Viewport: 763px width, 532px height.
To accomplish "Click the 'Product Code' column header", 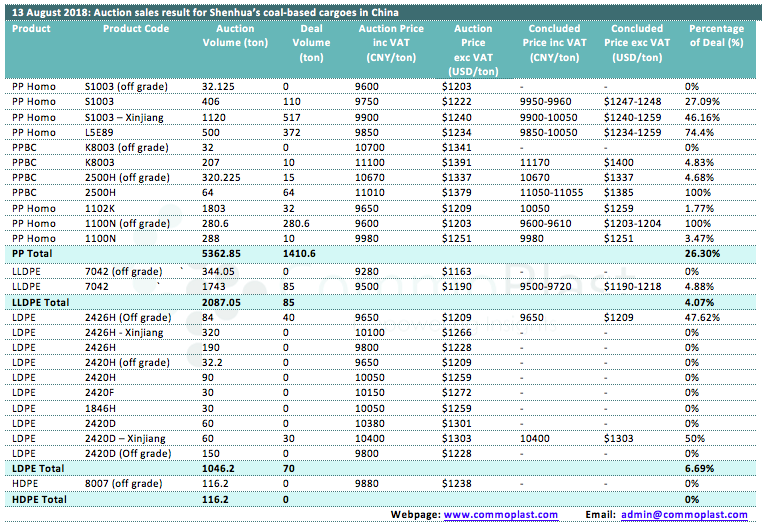I will [136, 29].
